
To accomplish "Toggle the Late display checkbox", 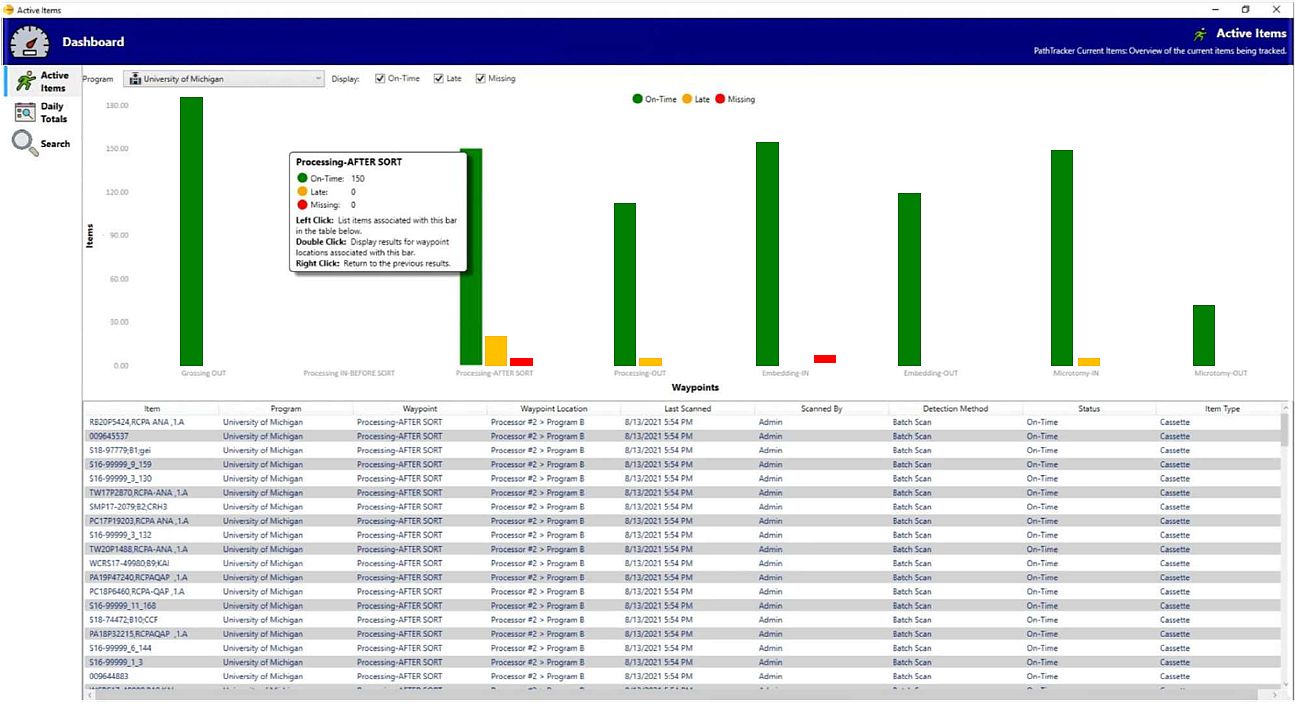I will (x=438, y=78).
